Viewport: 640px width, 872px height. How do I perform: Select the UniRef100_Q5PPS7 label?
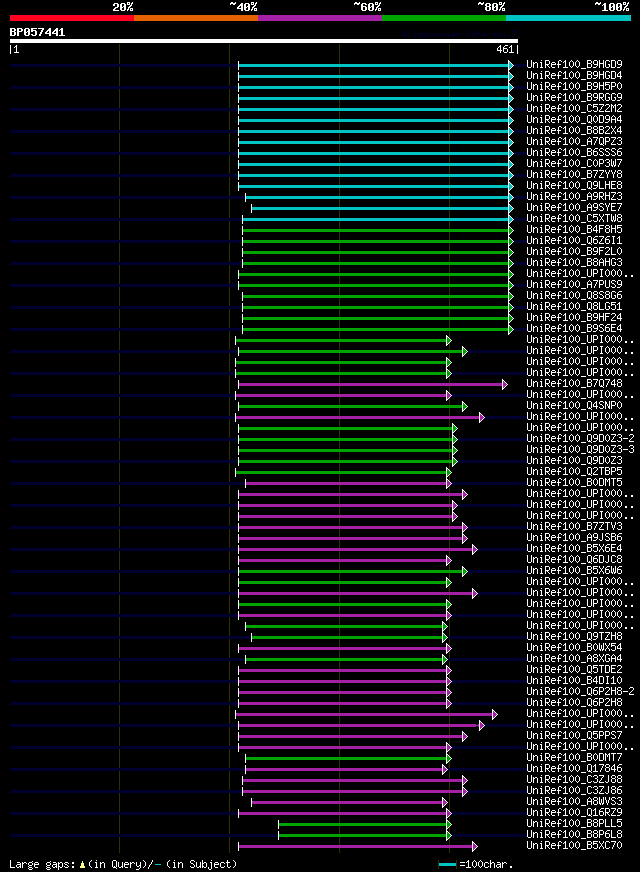coord(574,736)
